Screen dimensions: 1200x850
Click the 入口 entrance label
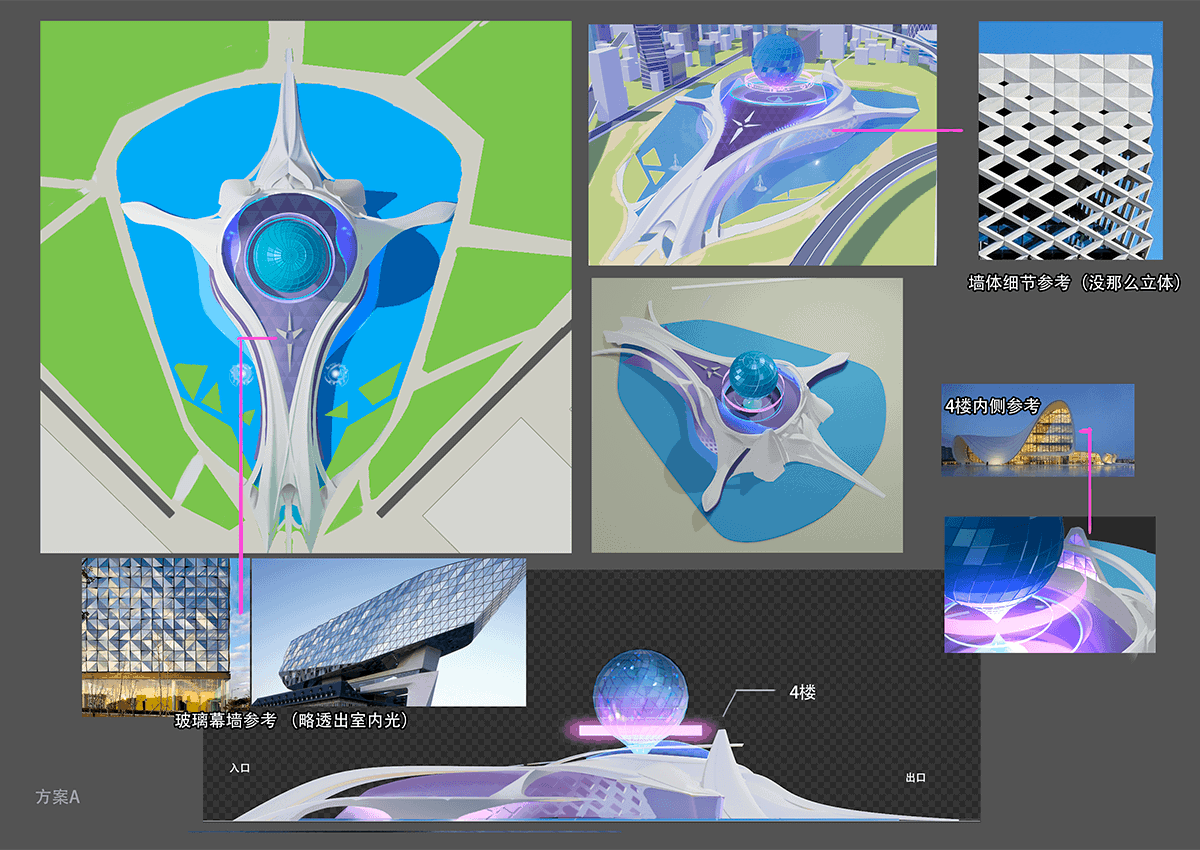239,768
